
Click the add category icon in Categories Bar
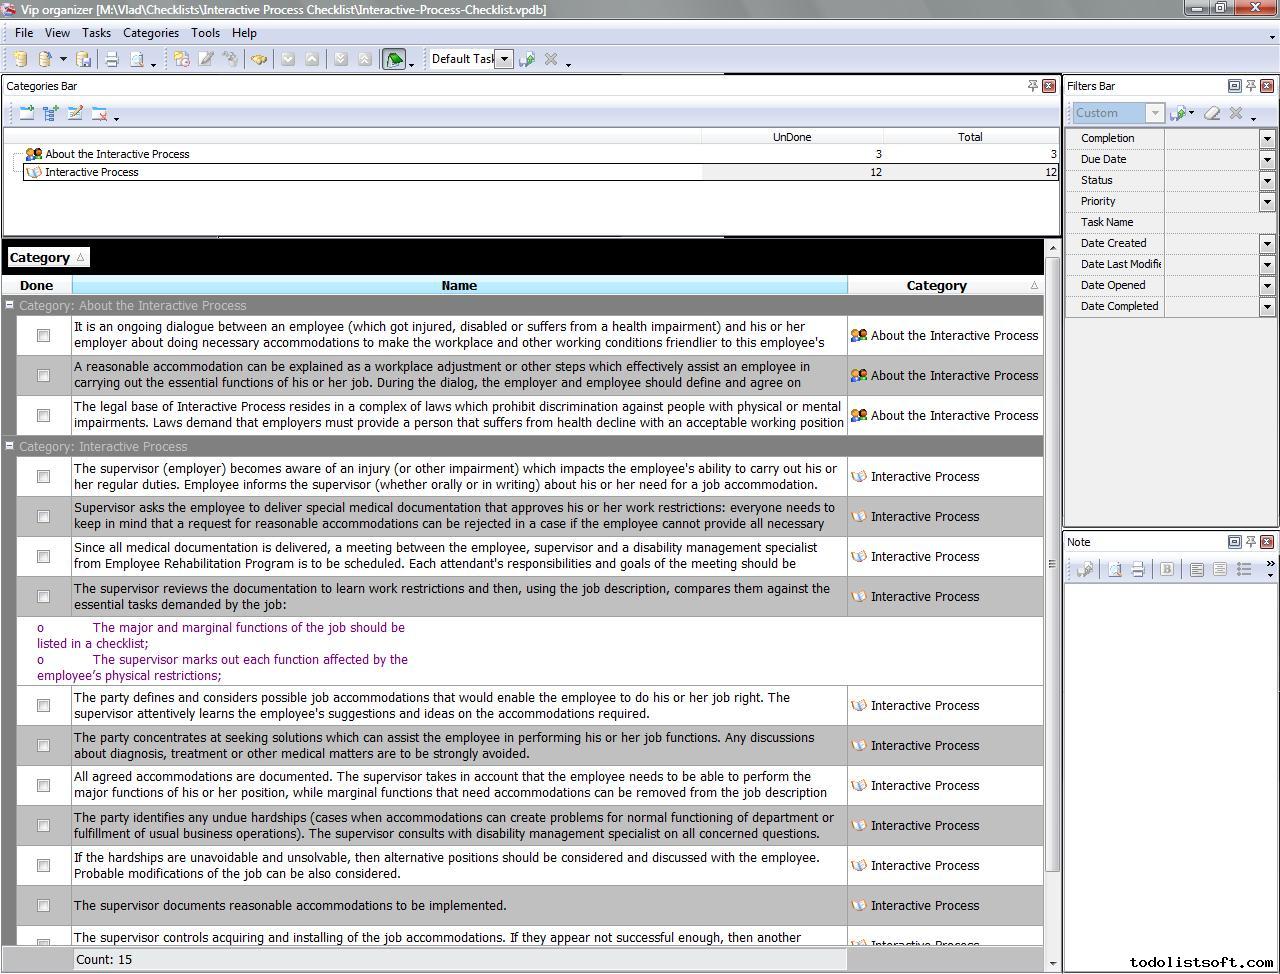[x=26, y=114]
